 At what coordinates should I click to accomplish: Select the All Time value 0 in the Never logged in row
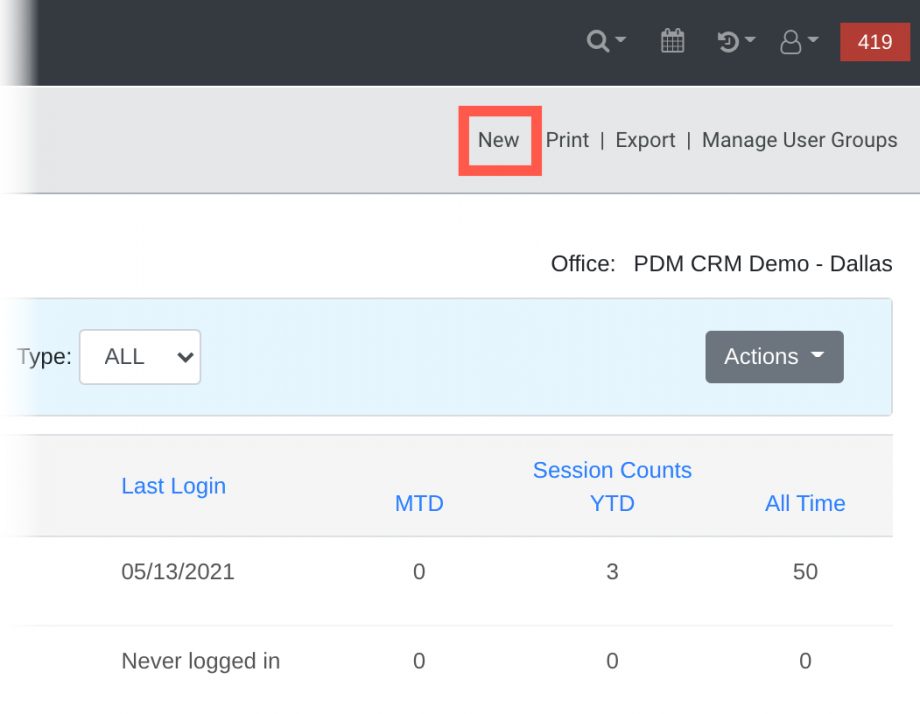[805, 661]
